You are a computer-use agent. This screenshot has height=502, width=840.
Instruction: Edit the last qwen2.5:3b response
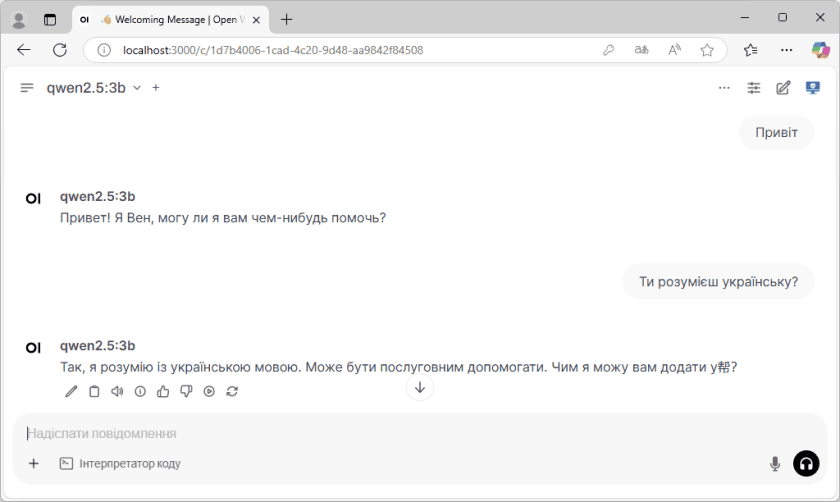71,391
